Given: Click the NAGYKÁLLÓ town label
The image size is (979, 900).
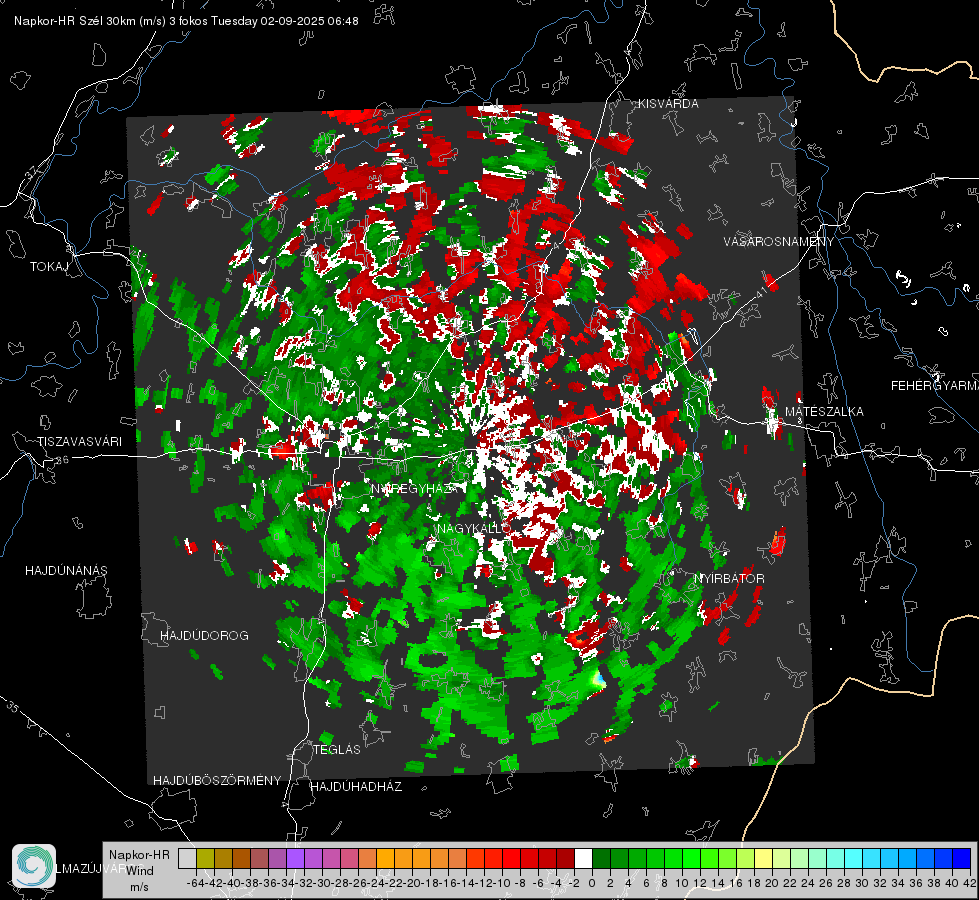Looking at the screenshot, I should (x=474, y=528).
